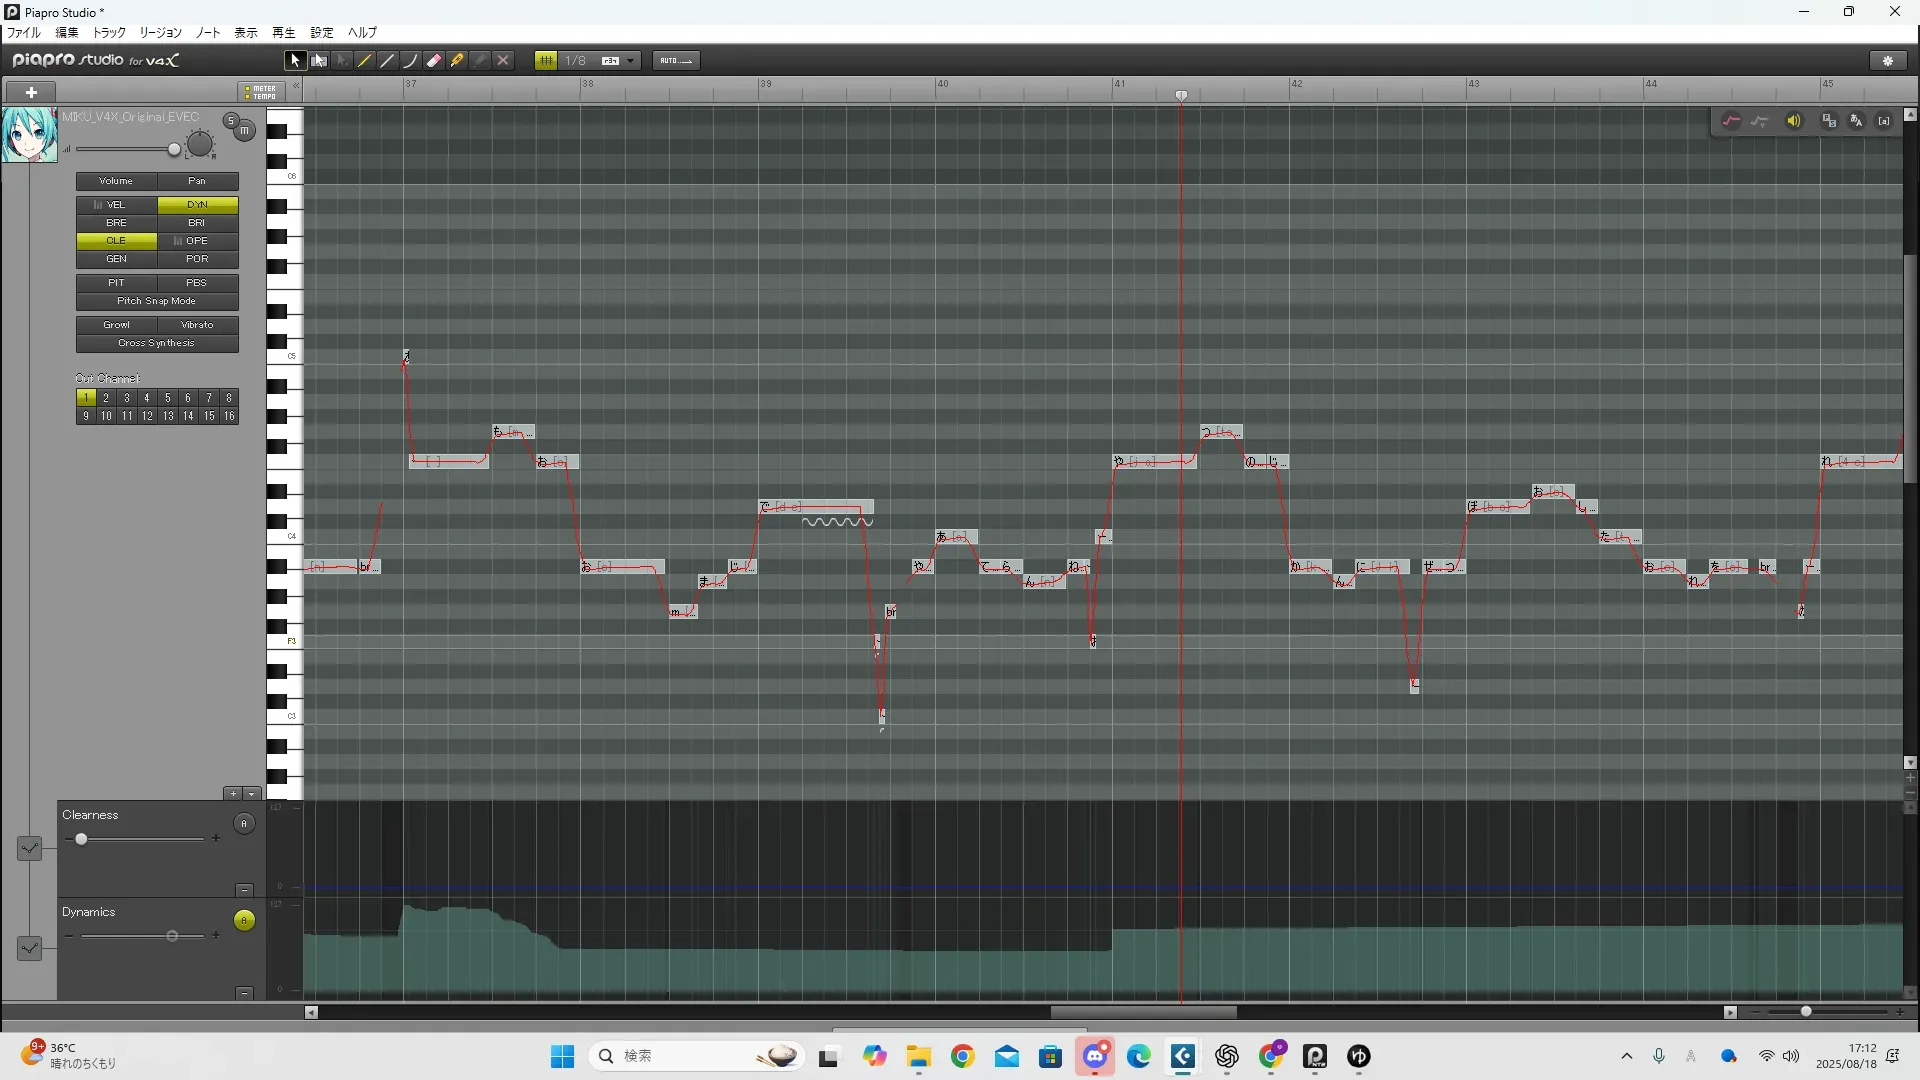Click the Cross Synthesis button

click(x=157, y=343)
